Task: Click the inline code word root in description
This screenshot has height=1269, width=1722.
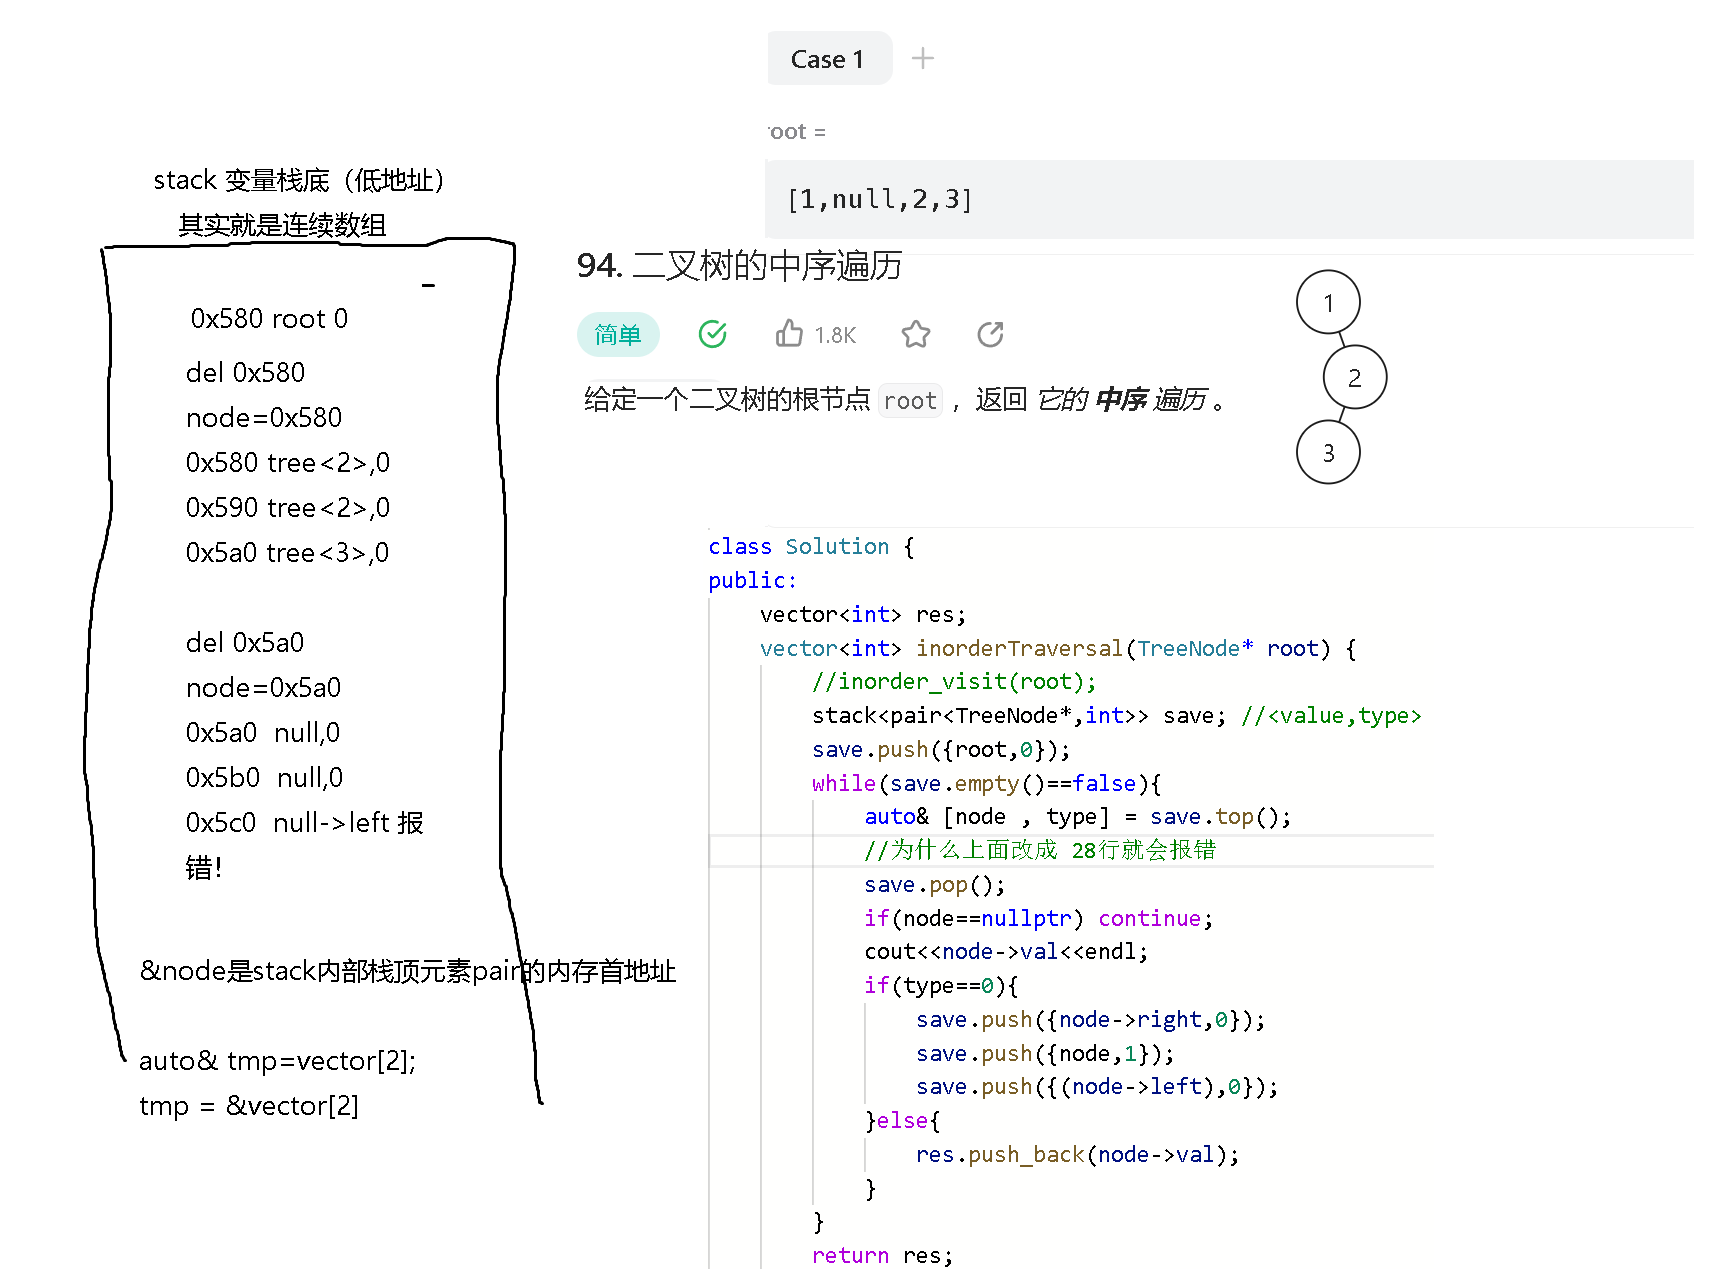Action: 910,401
